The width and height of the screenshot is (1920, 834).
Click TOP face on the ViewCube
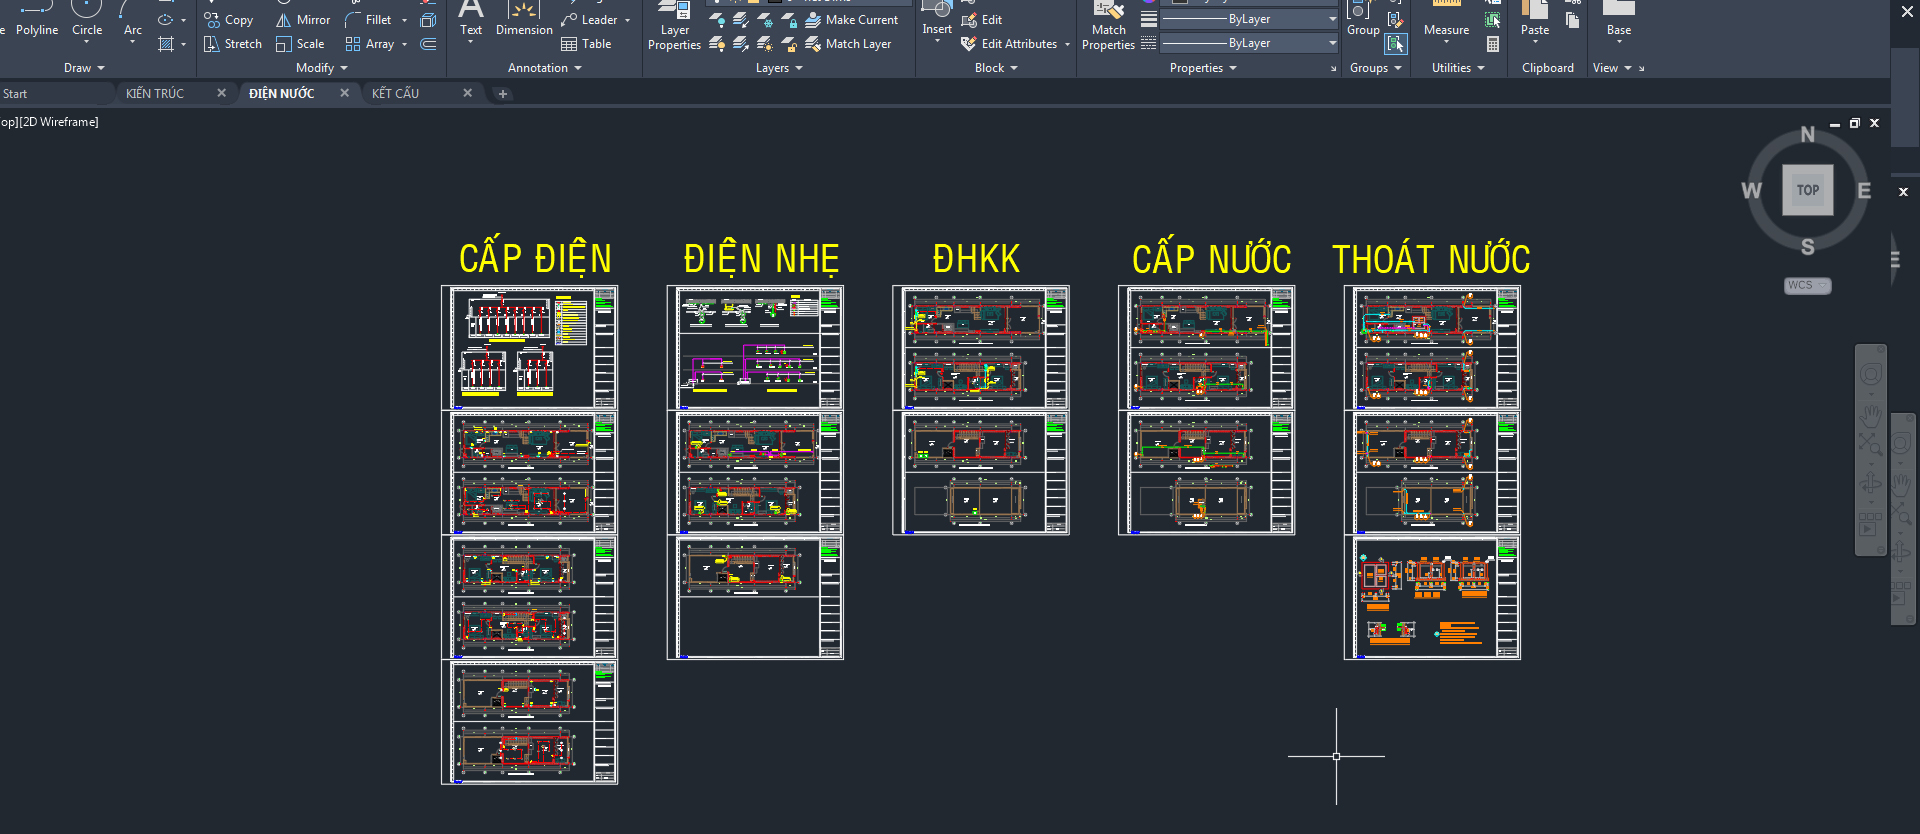pyautogui.click(x=1807, y=190)
